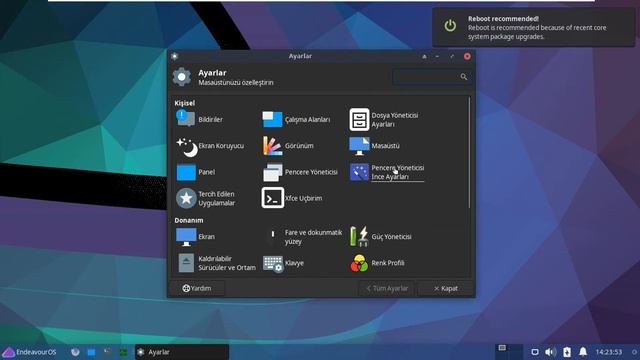This screenshot has height=360, width=640.
Task: Launch the web browser from panel
Action: tap(75, 352)
